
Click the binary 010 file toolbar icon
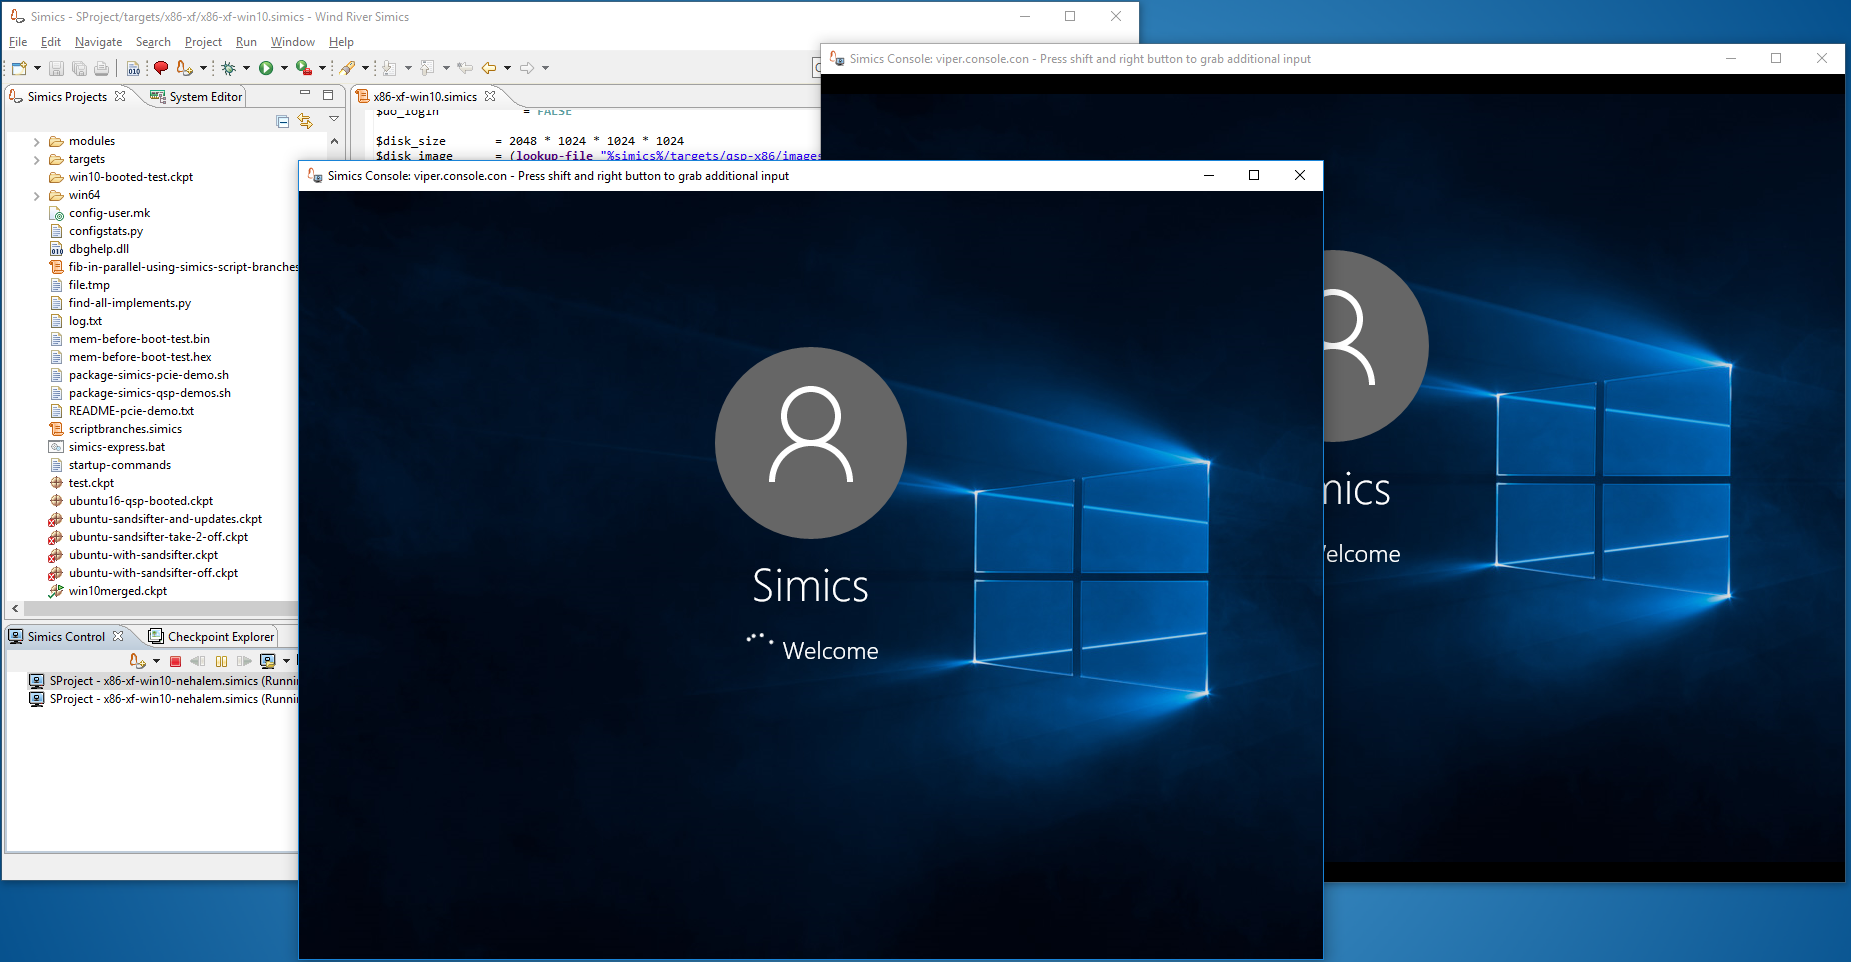coord(133,68)
